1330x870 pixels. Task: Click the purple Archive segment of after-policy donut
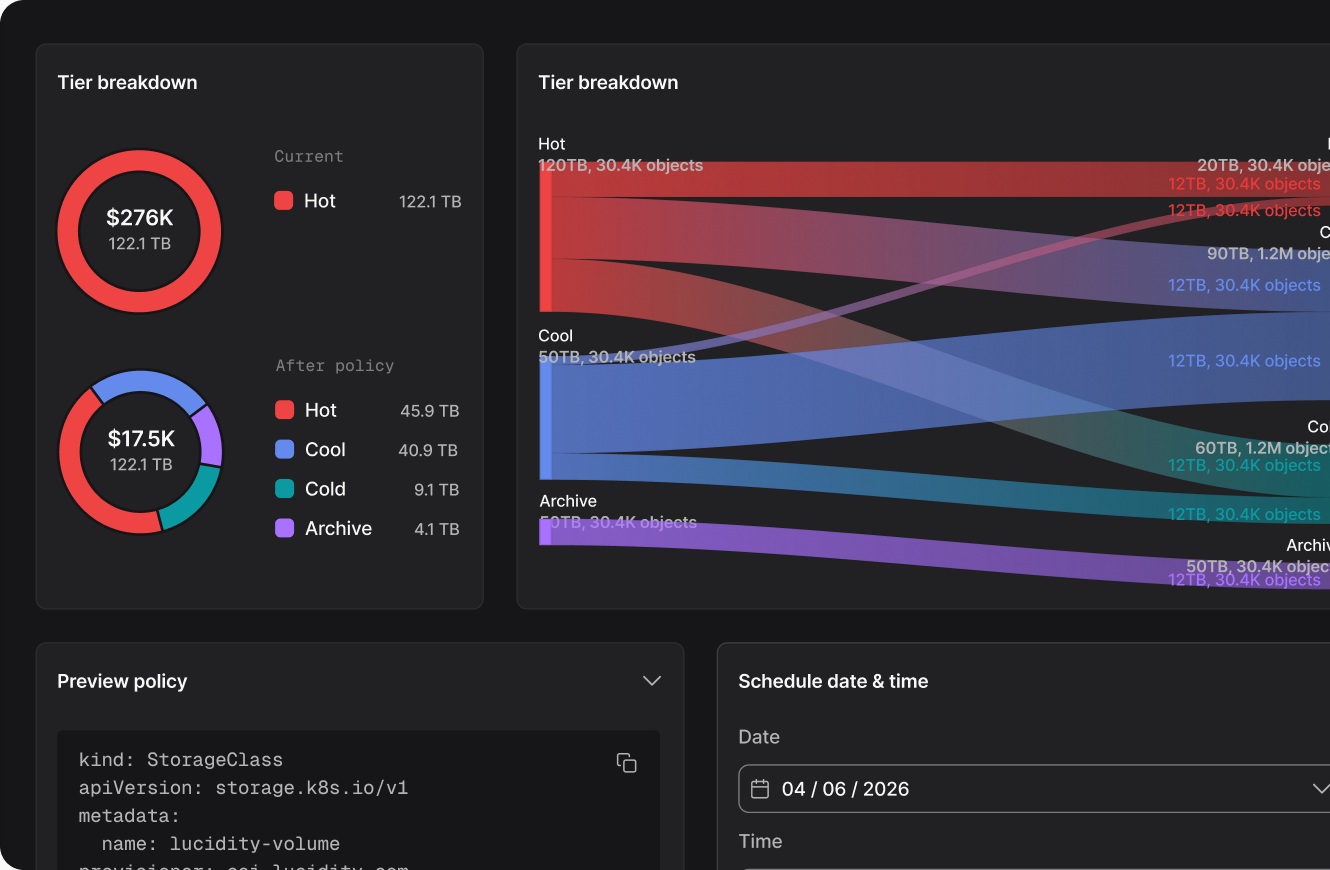pyautogui.click(x=209, y=437)
